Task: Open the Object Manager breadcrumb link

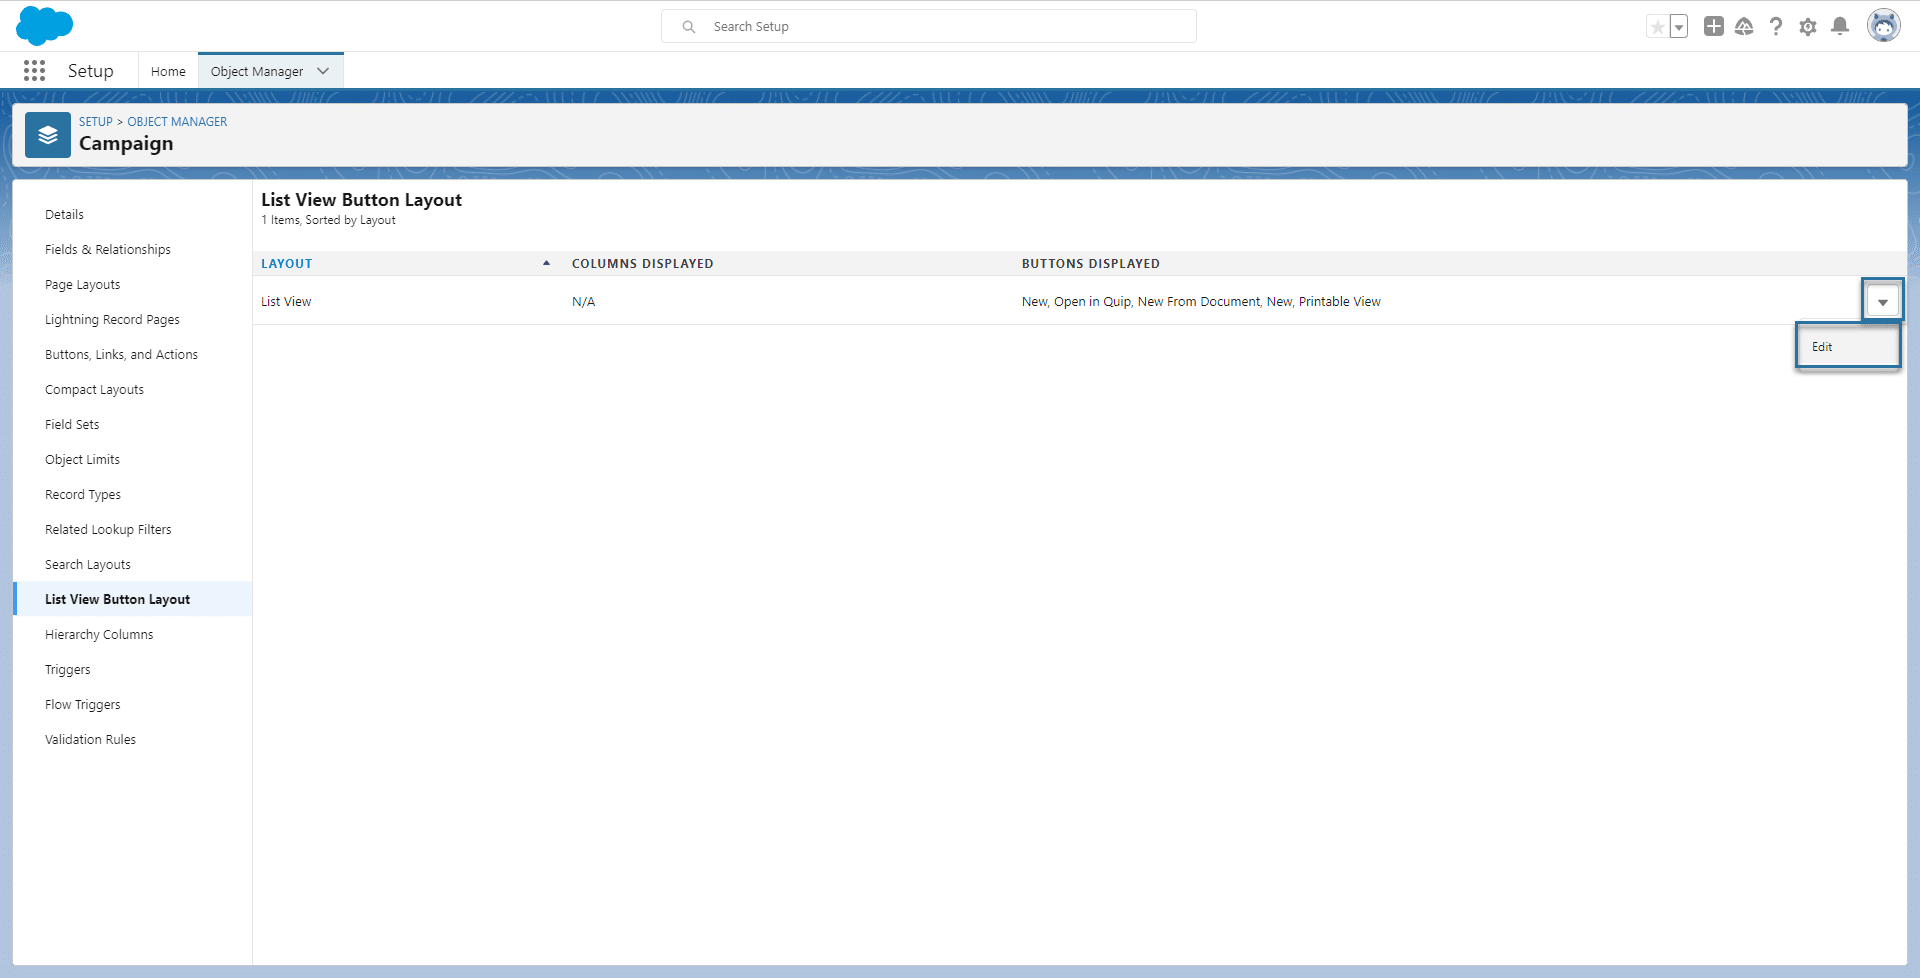Action: click(x=177, y=121)
